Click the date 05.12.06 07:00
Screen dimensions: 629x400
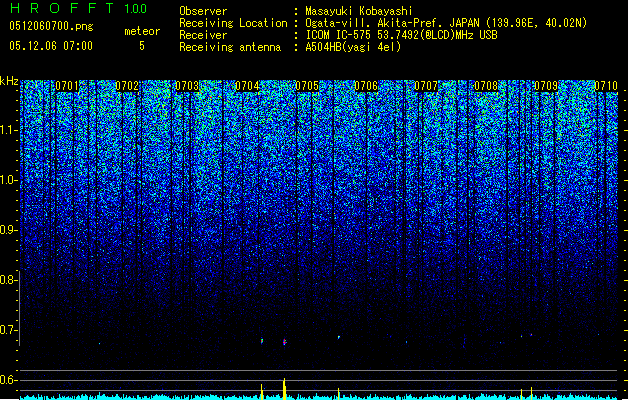coord(51,46)
